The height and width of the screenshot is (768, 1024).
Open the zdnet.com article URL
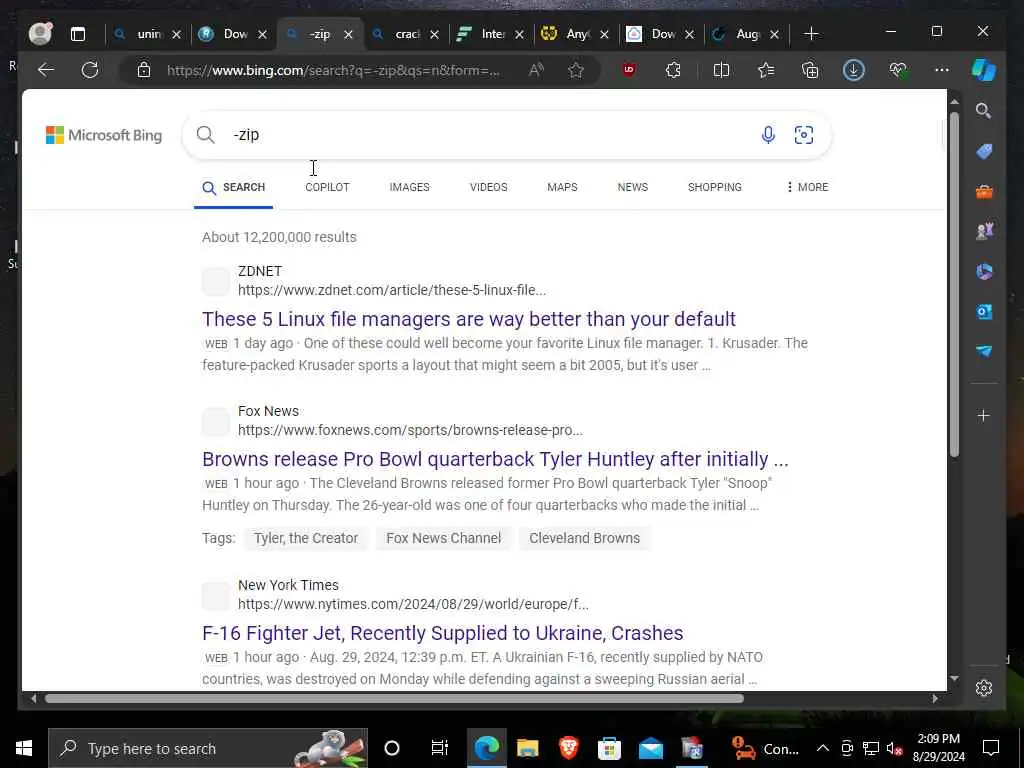click(392, 290)
